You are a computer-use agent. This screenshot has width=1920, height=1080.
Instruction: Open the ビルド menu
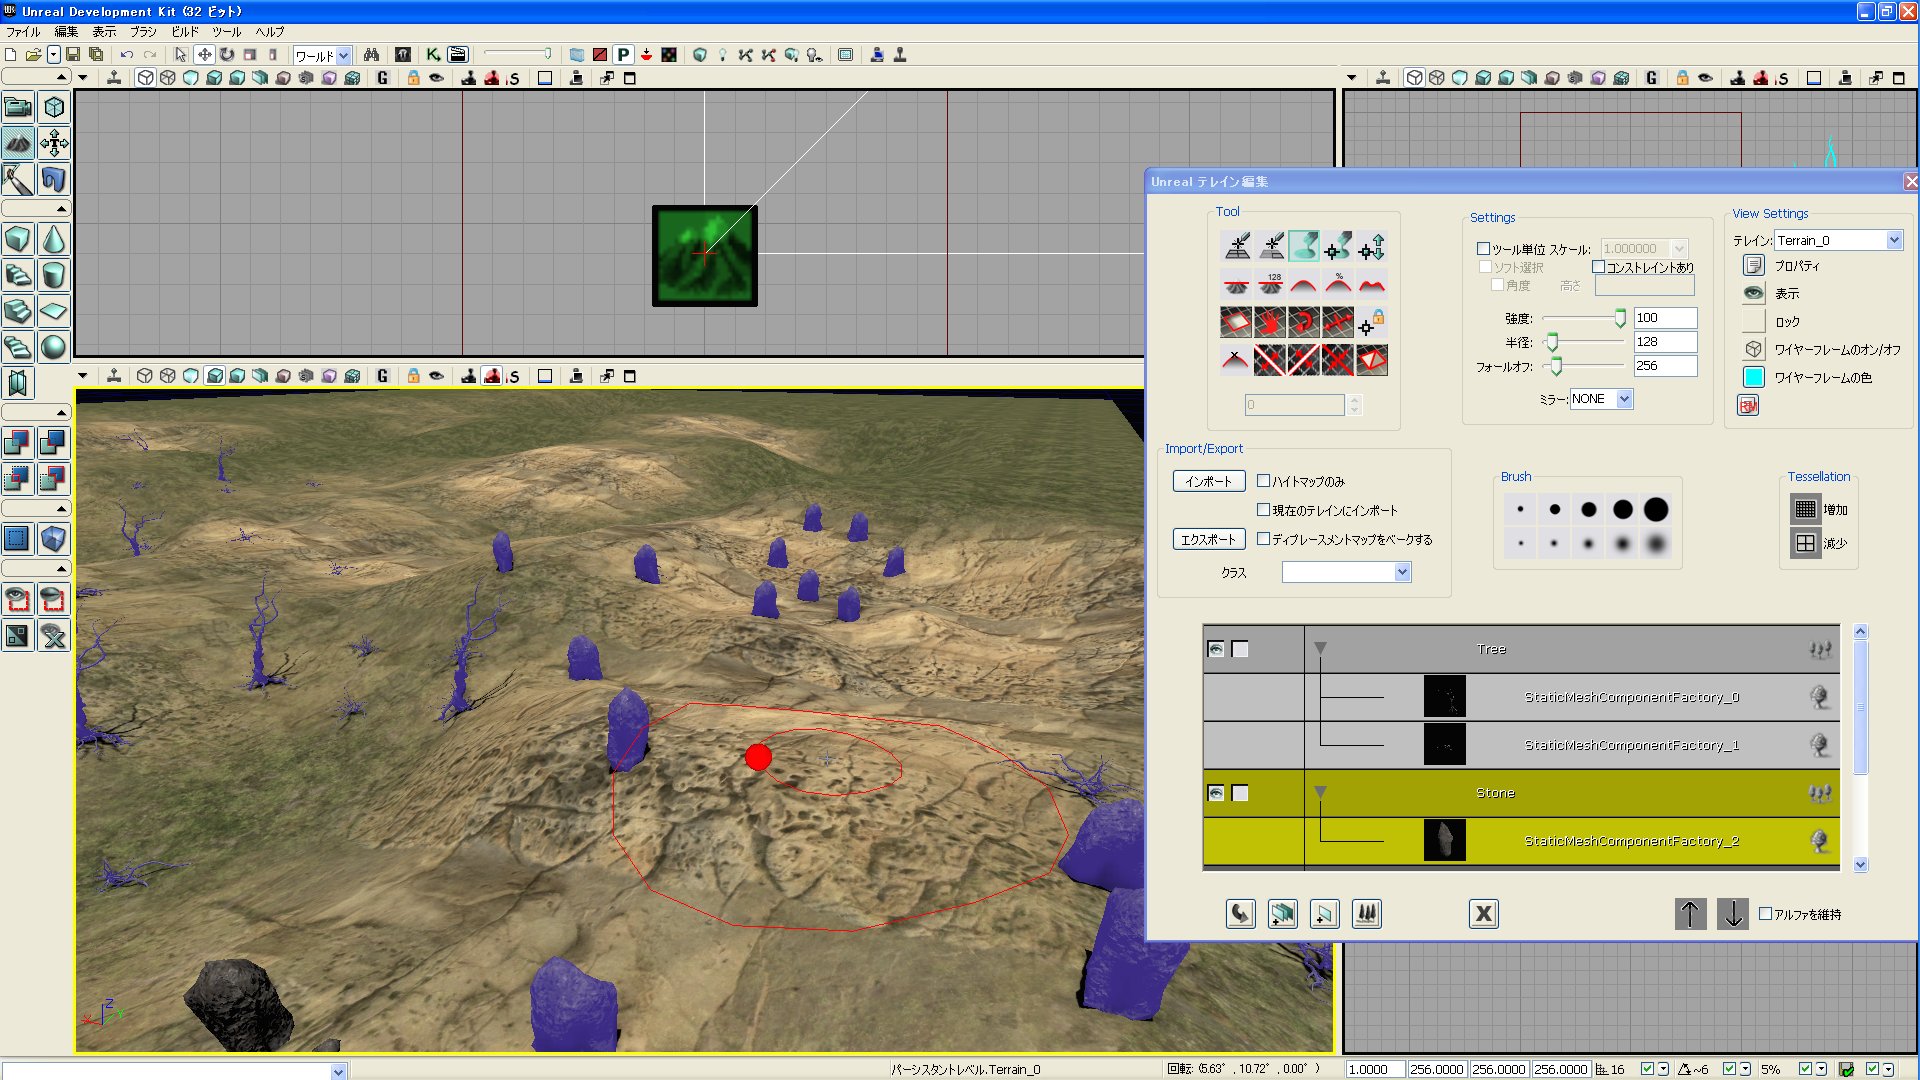tap(185, 32)
